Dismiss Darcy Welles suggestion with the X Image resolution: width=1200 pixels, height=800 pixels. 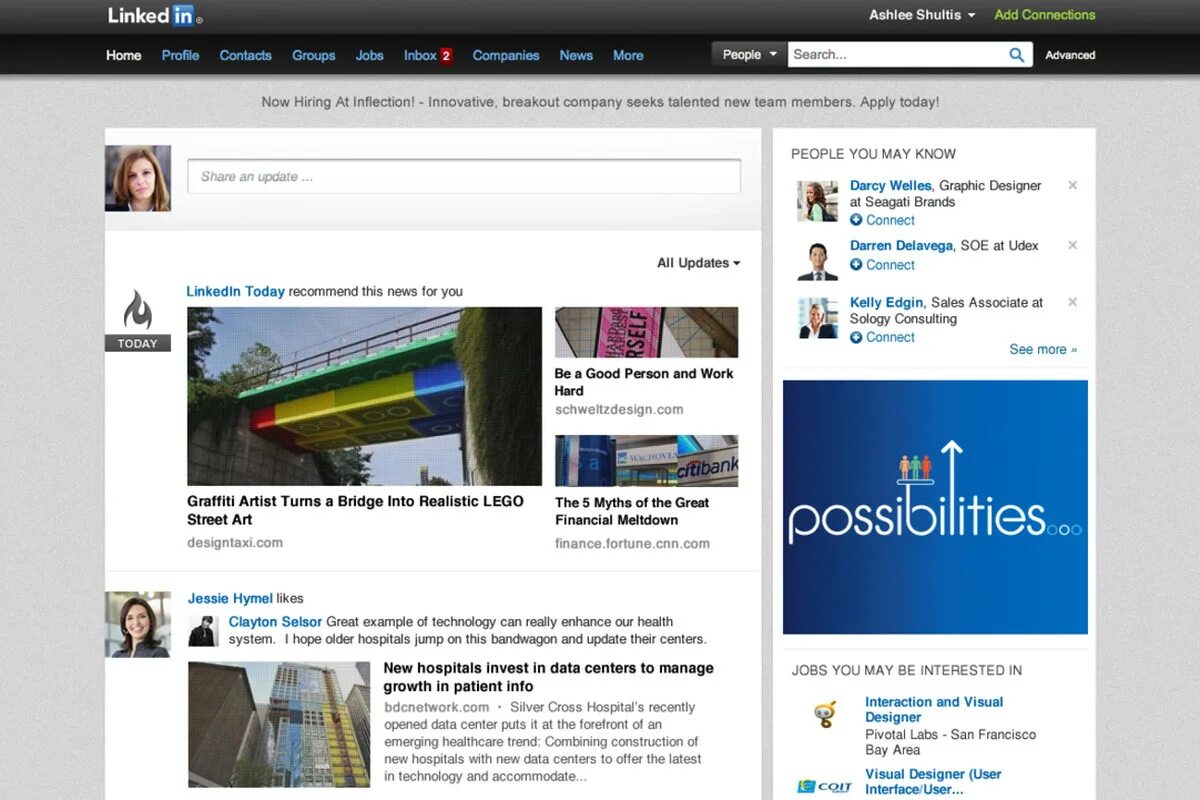(1072, 185)
